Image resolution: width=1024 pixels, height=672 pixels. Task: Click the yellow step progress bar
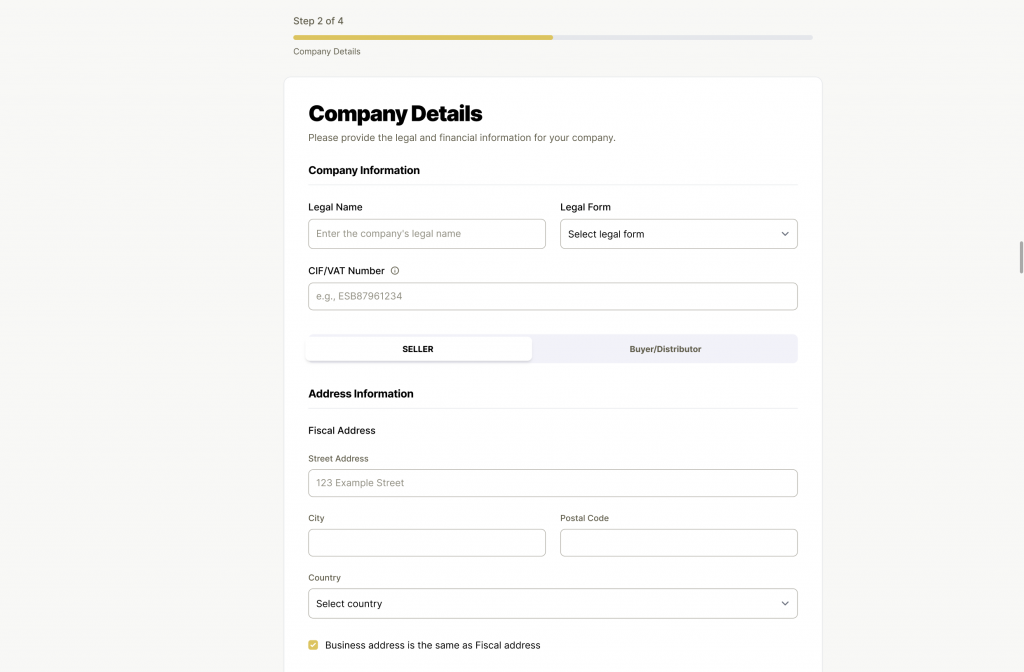click(x=423, y=37)
